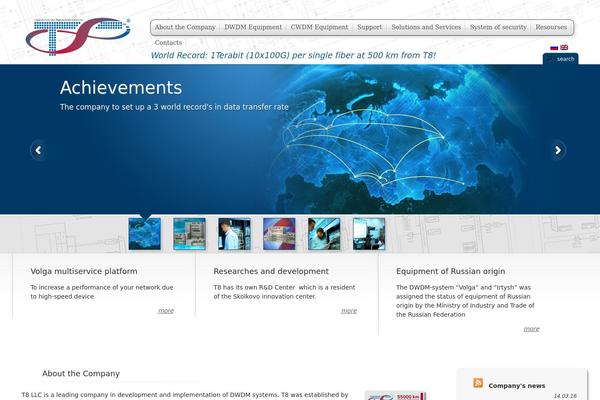This screenshot has width=600, height=400.
Task: Open Researches and development heading
Action: (x=271, y=271)
